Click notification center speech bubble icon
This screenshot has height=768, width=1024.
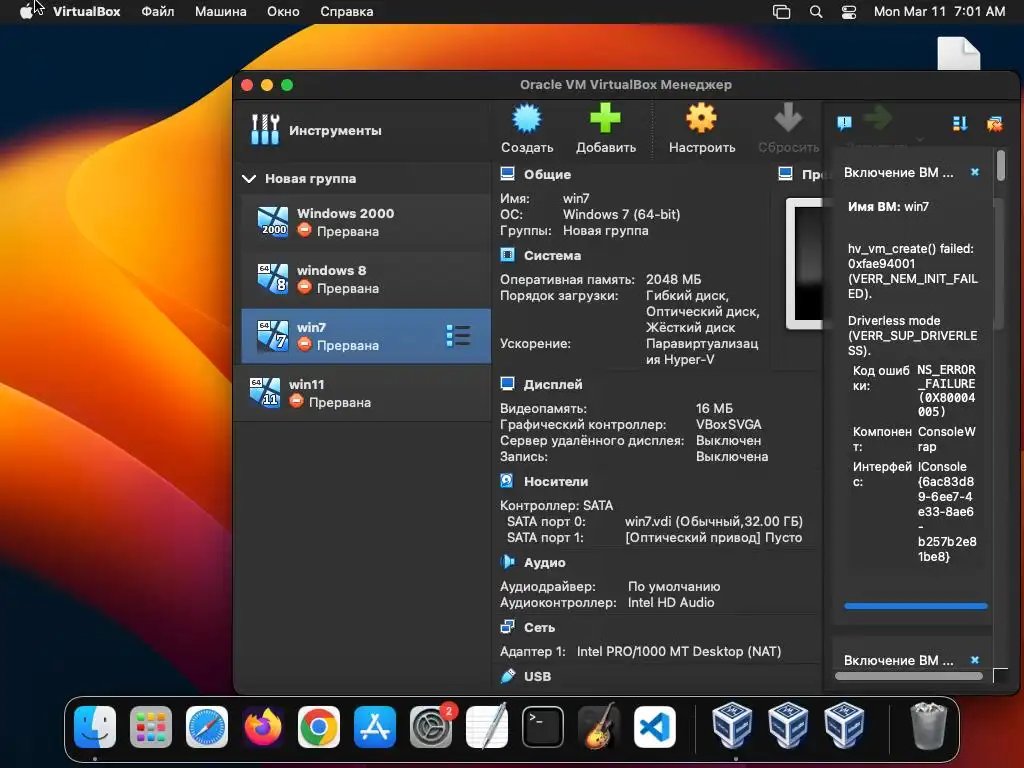[844, 123]
